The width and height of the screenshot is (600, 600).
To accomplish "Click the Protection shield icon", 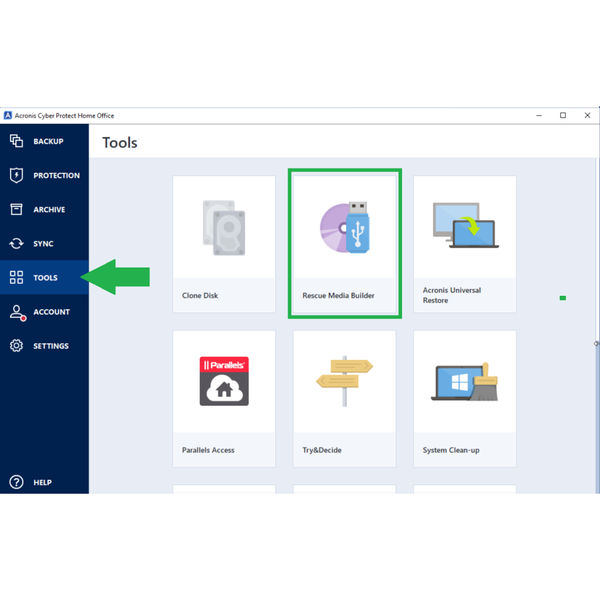I will [16, 175].
